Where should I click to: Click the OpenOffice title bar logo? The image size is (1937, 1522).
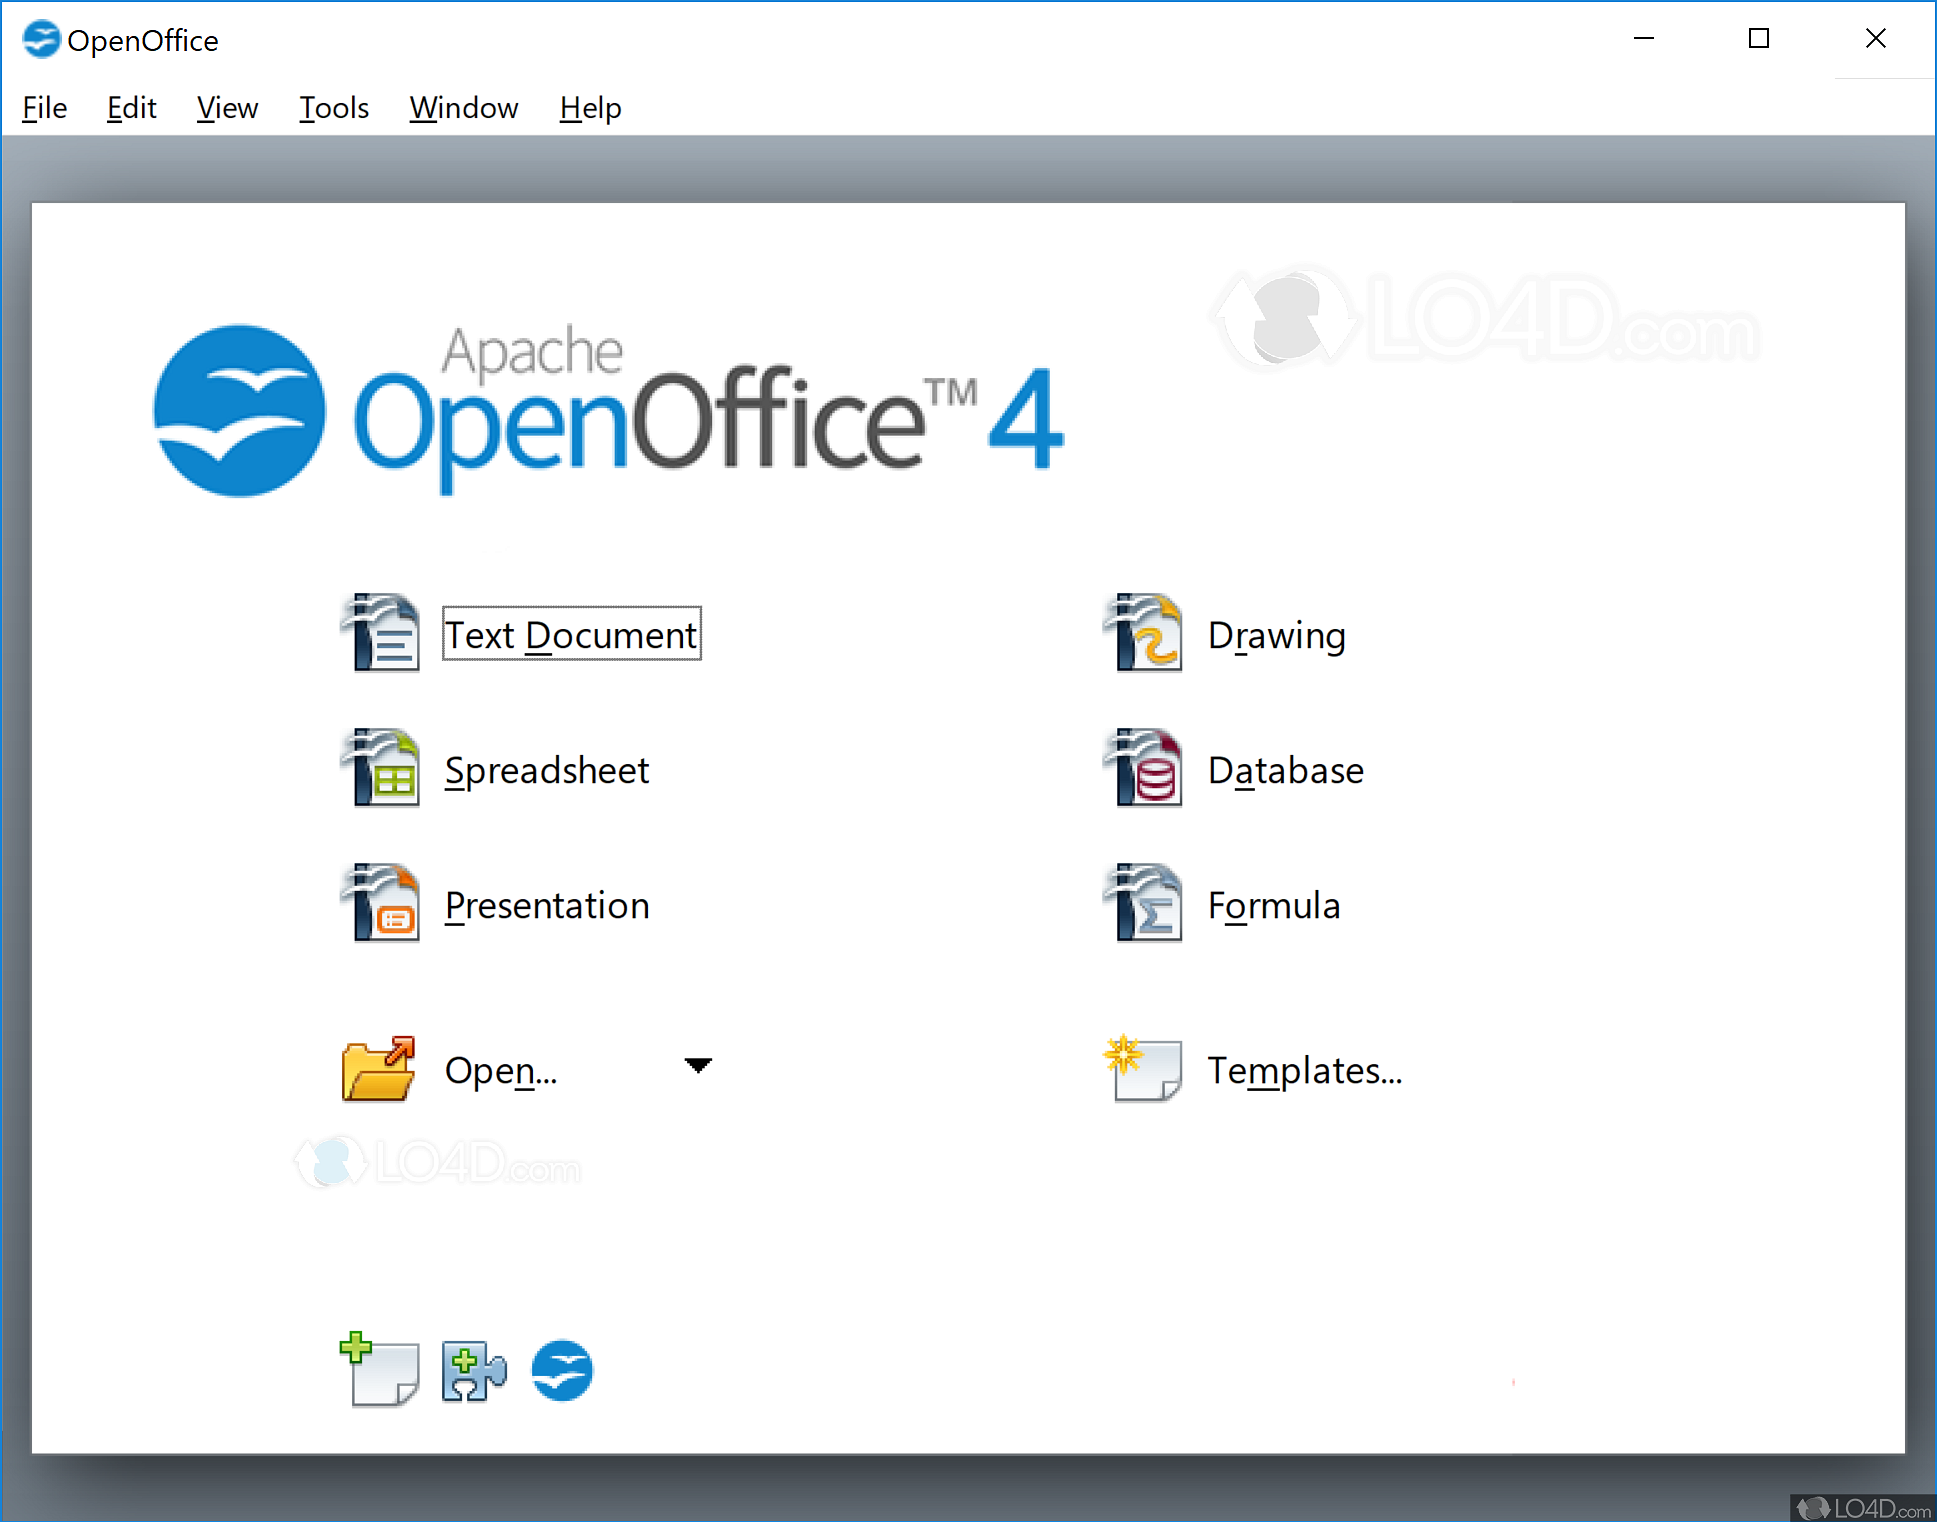point(40,40)
